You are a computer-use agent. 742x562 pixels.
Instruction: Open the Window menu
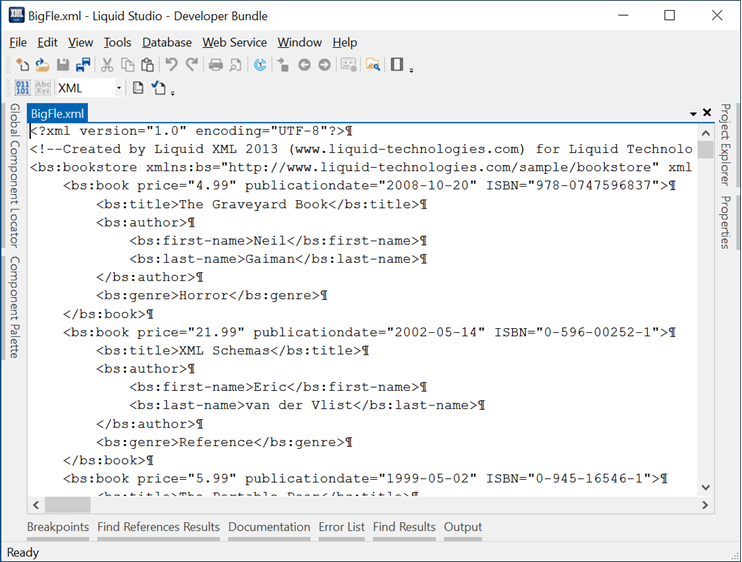[300, 43]
